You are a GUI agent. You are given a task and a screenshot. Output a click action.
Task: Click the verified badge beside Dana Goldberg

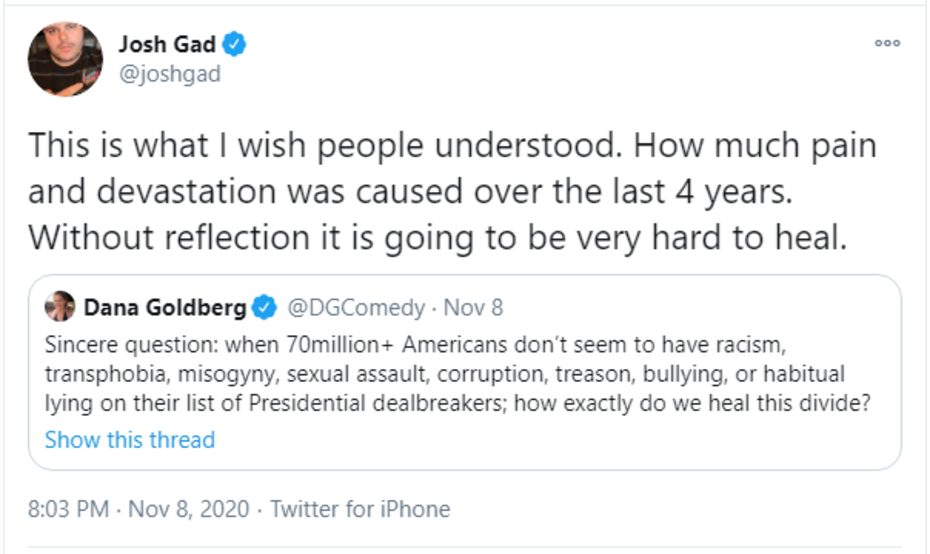[265, 307]
